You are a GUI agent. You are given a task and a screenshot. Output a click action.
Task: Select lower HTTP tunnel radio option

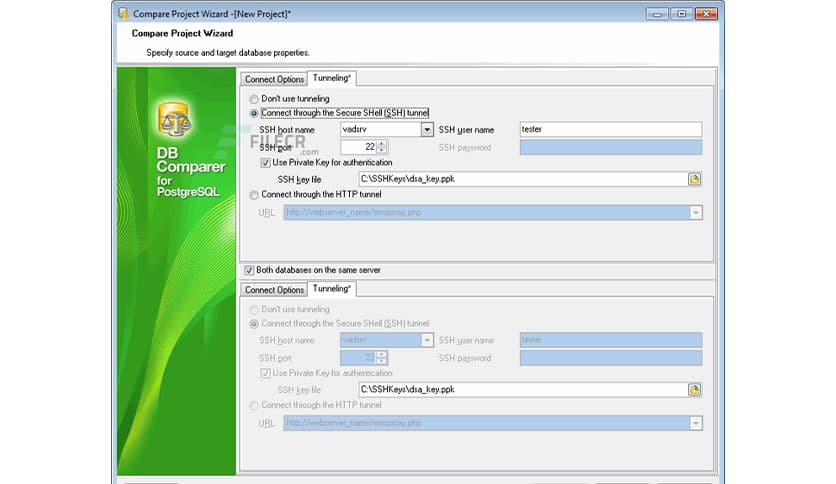tap(254, 406)
